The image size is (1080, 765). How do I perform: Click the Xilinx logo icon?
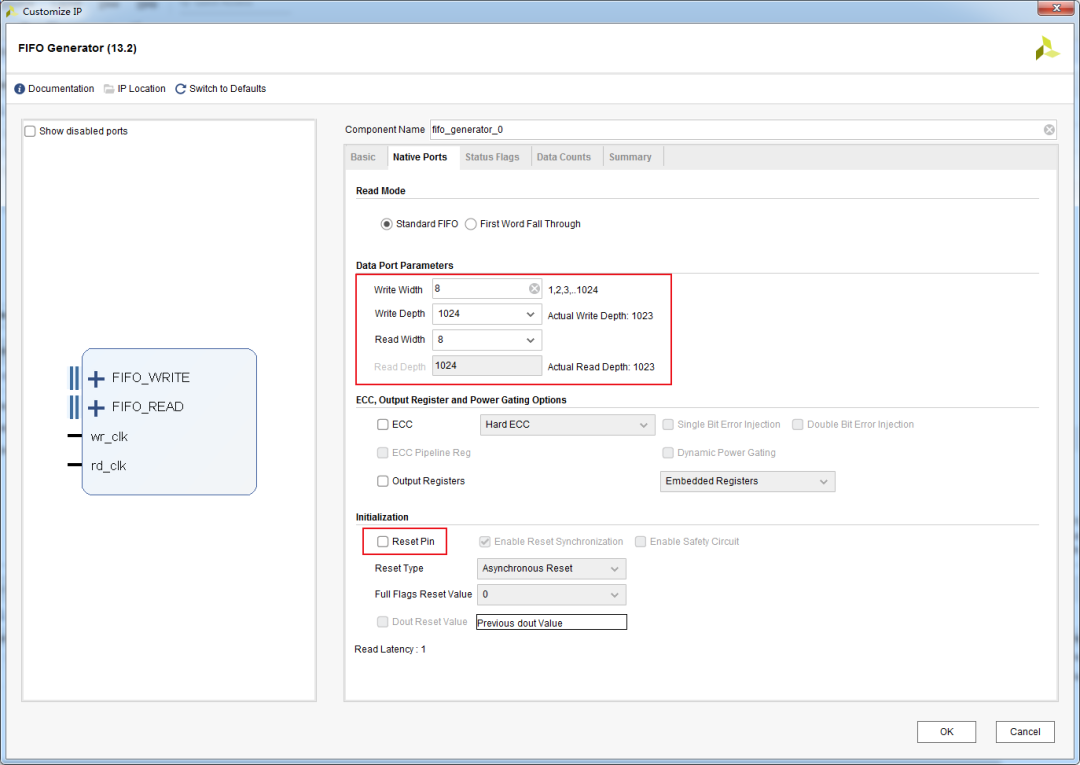pyautogui.click(x=1047, y=48)
